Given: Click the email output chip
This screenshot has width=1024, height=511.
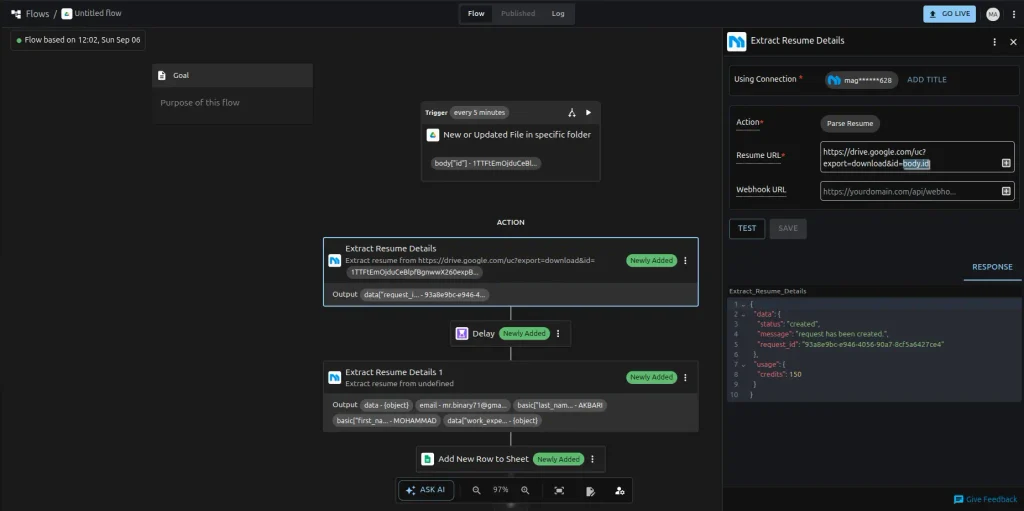Looking at the screenshot, I should (x=463, y=405).
